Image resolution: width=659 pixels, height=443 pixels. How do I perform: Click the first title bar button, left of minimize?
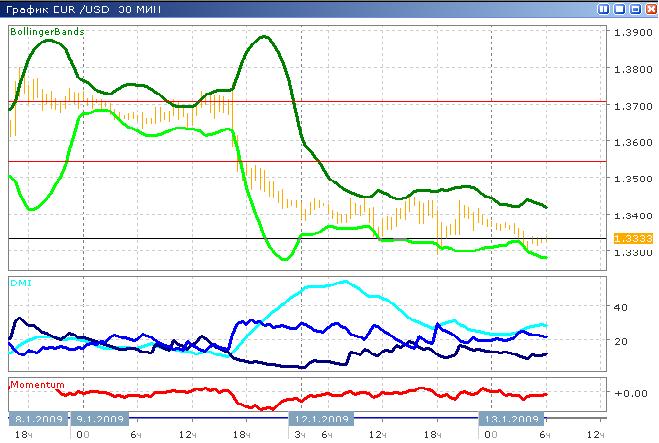pos(605,8)
